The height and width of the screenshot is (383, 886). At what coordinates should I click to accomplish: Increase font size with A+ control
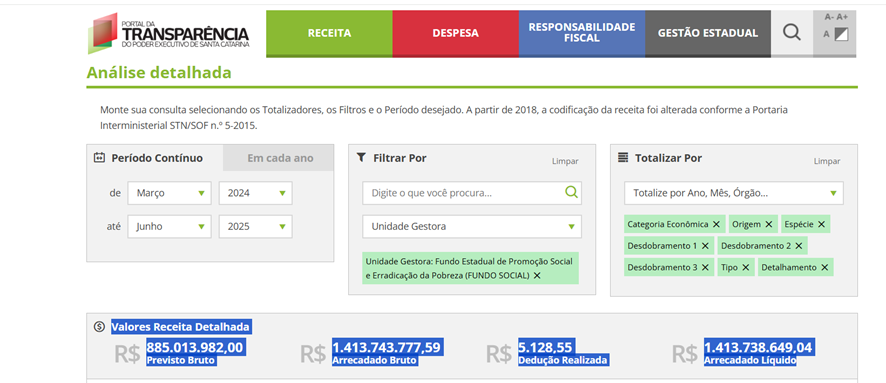coord(842,17)
